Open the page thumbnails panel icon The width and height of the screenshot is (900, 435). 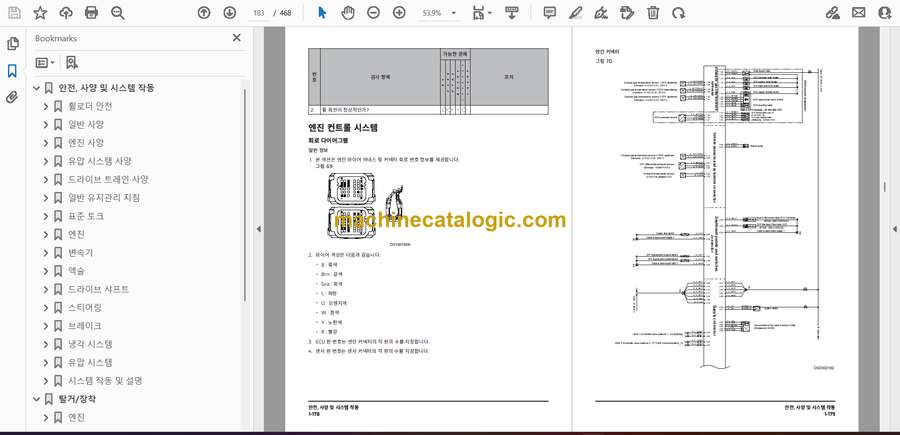click(13, 44)
